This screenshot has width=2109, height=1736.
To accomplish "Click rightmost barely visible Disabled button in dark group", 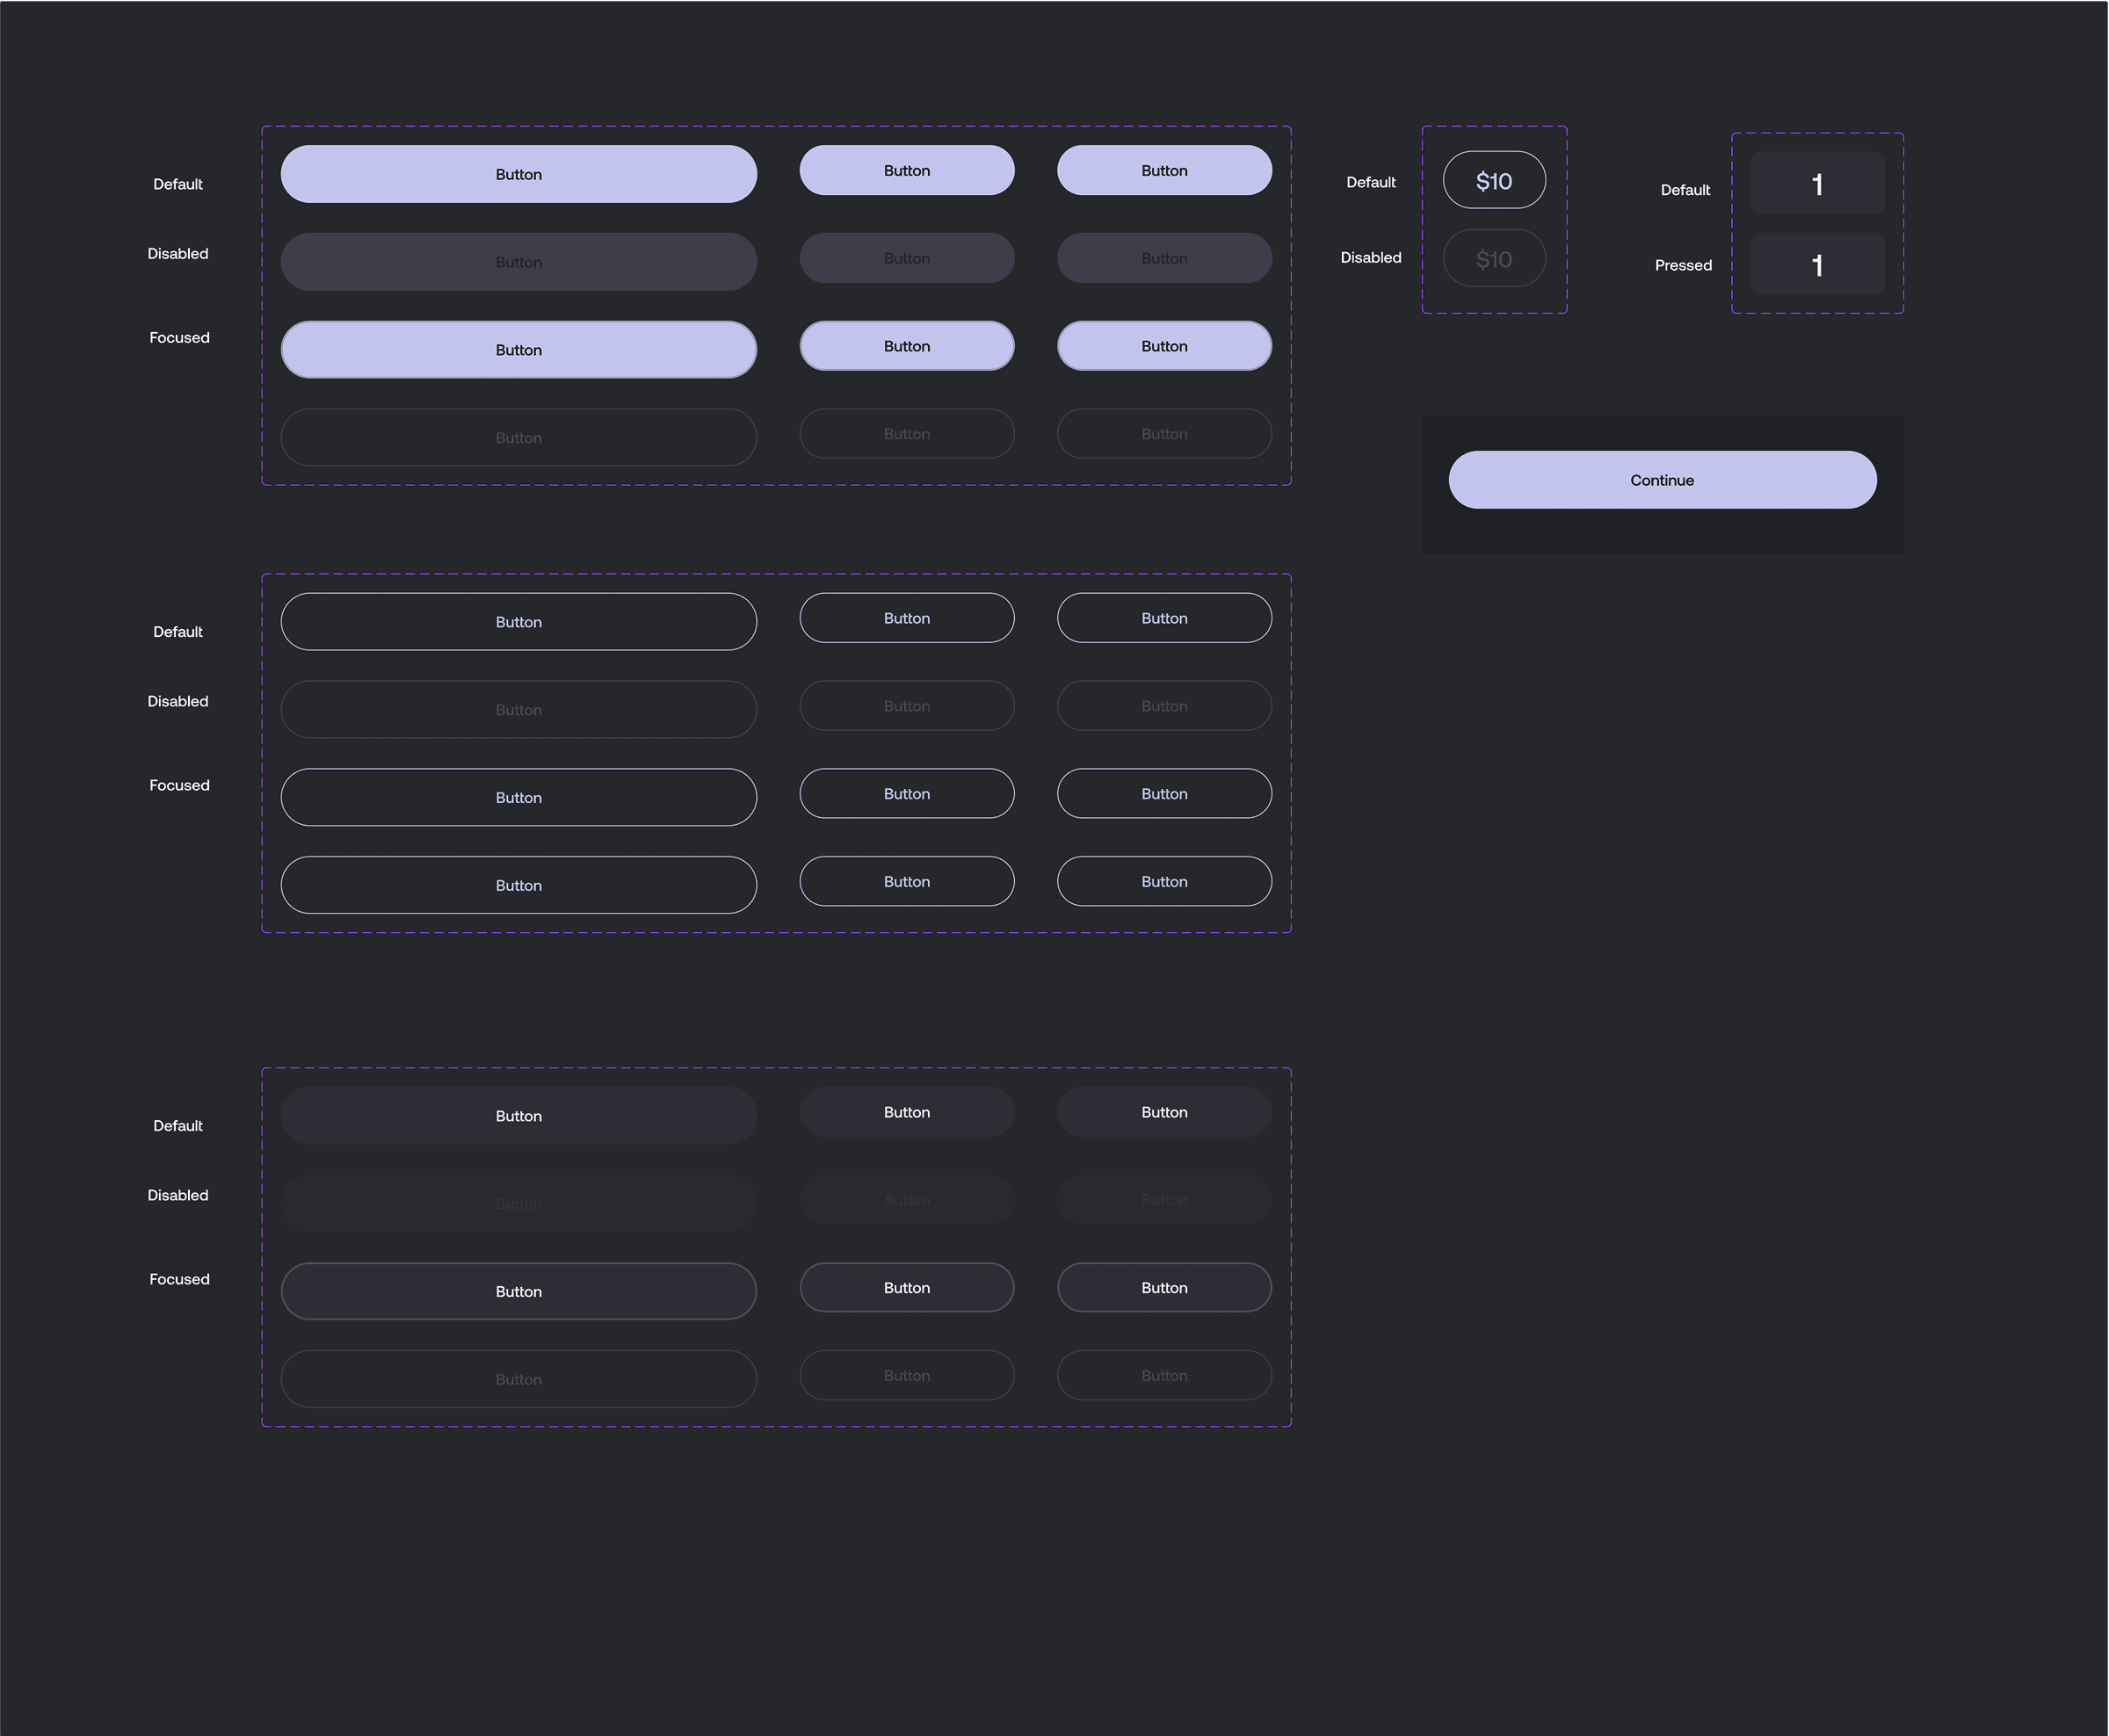I will tap(1164, 1200).
